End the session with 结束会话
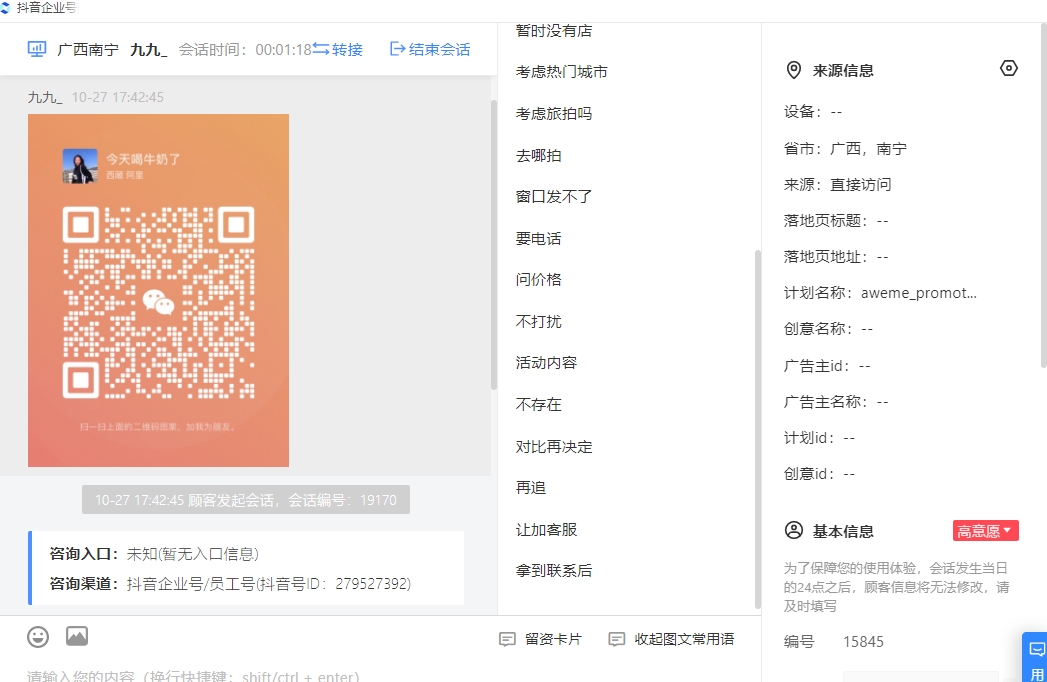Image resolution: width=1047 pixels, height=682 pixels. pyautogui.click(x=430, y=49)
